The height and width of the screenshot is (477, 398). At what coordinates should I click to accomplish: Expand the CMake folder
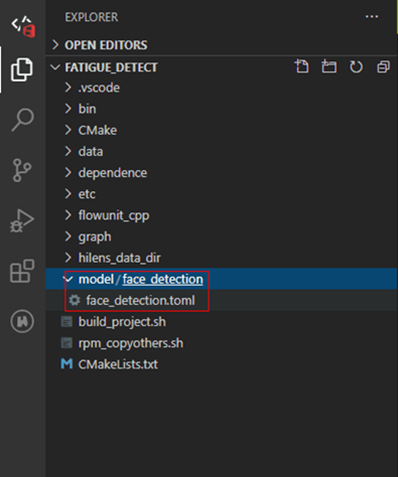pyautogui.click(x=68, y=130)
